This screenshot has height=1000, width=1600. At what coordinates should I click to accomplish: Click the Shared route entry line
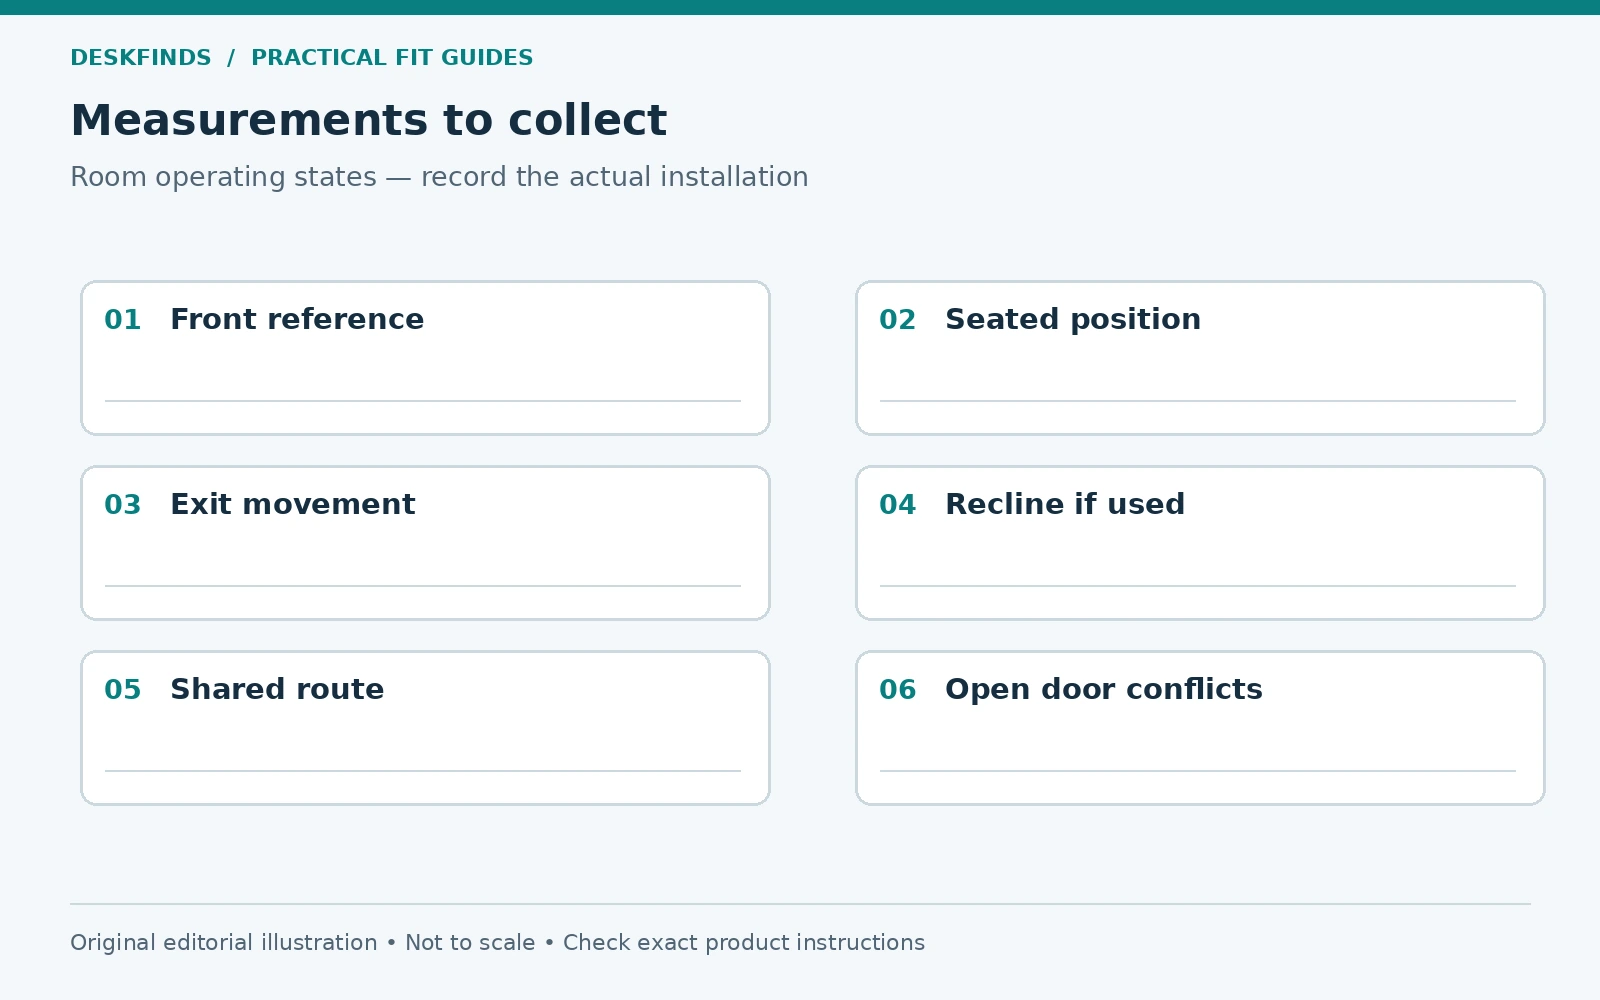click(x=423, y=771)
